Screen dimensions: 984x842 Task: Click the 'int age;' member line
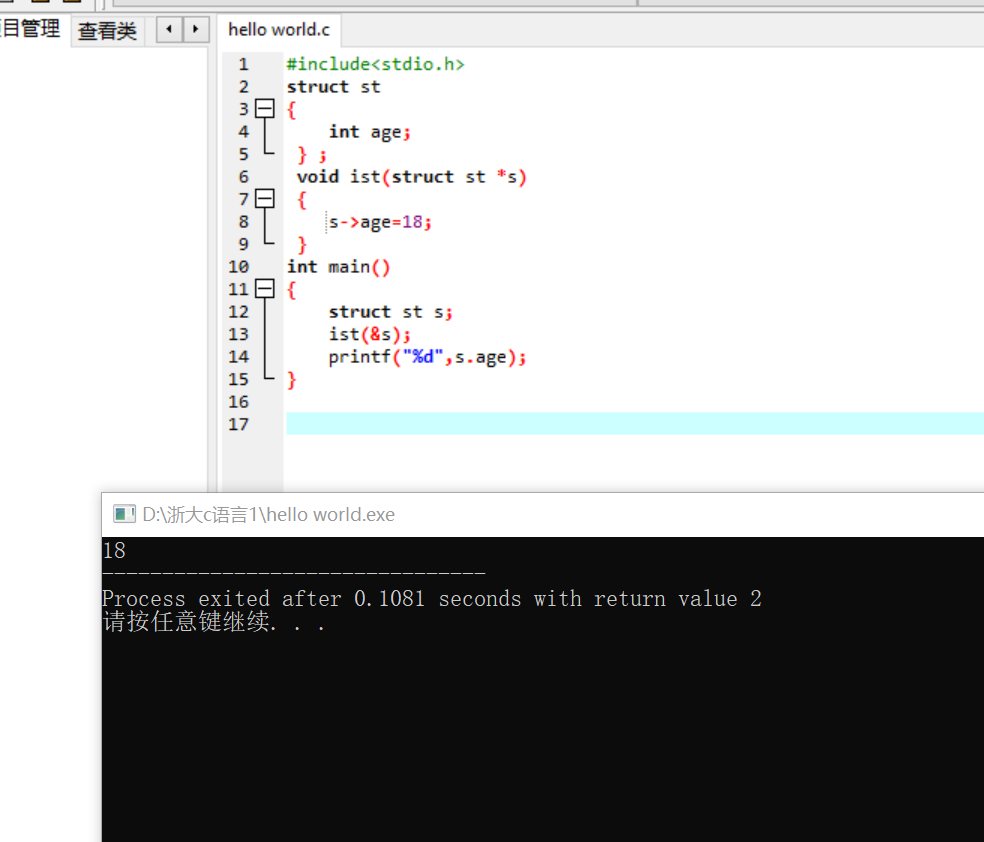pos(370,132)
